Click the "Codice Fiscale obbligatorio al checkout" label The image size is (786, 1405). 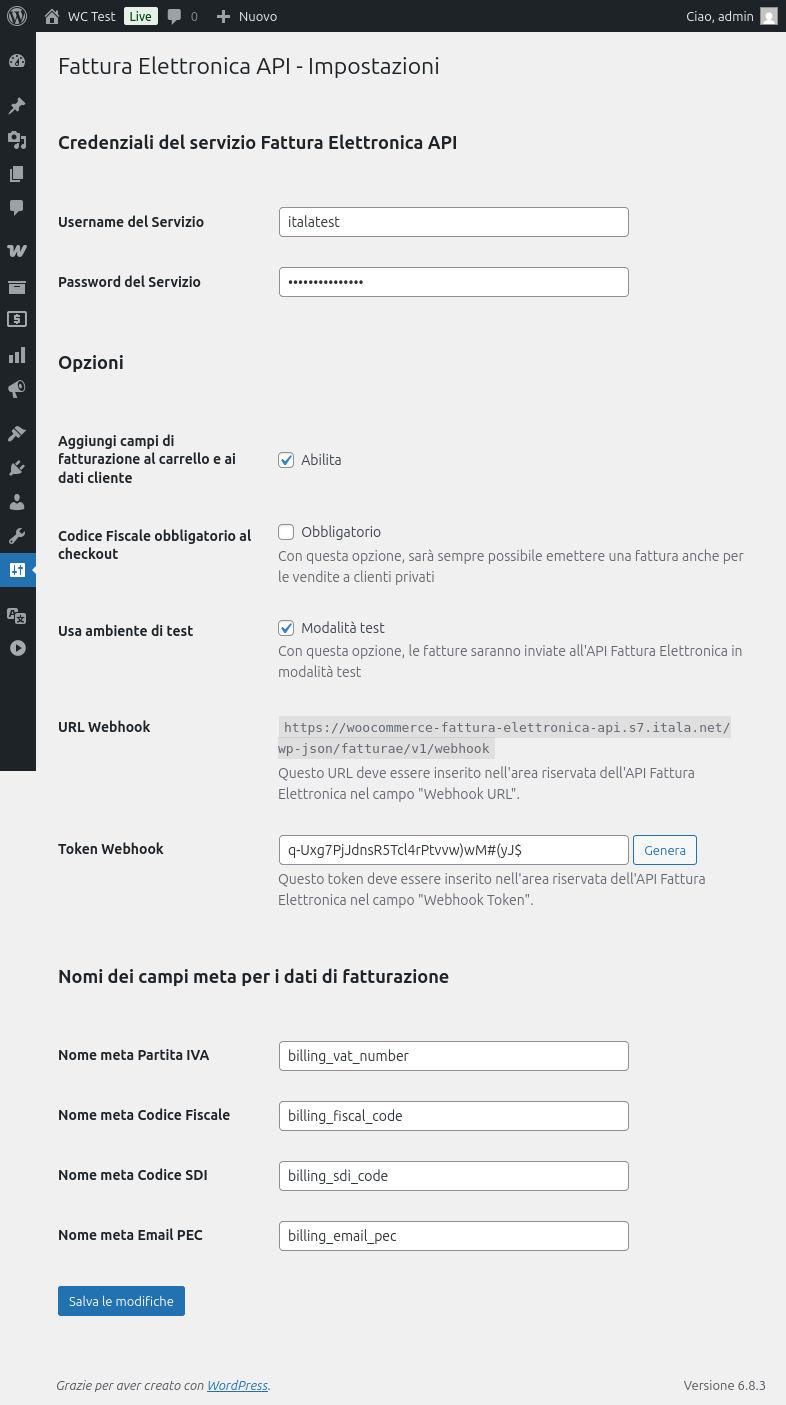coord(155,545)
